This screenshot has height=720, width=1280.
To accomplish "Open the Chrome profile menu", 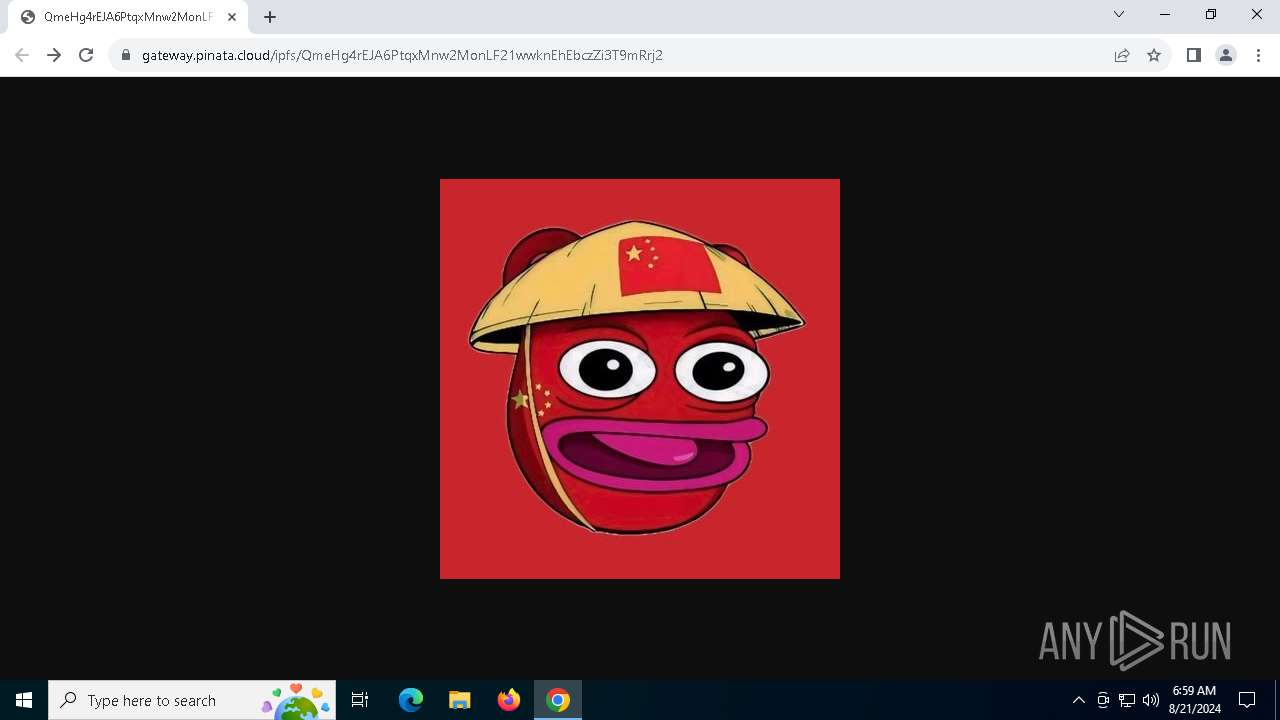I will click(x=1226, y=55).
